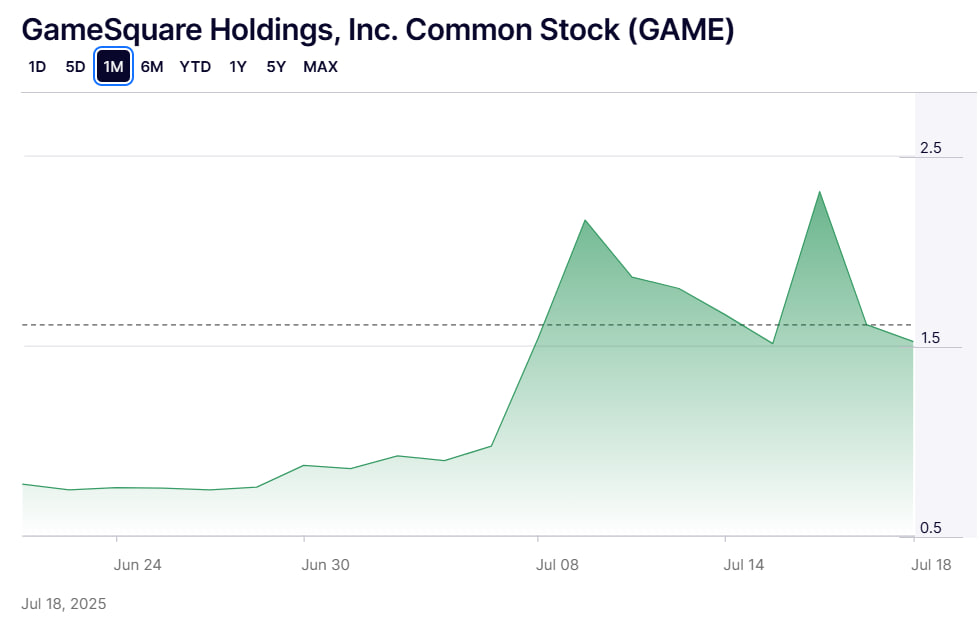Show the MAX time range
The image size is (980, 637).
321,66
